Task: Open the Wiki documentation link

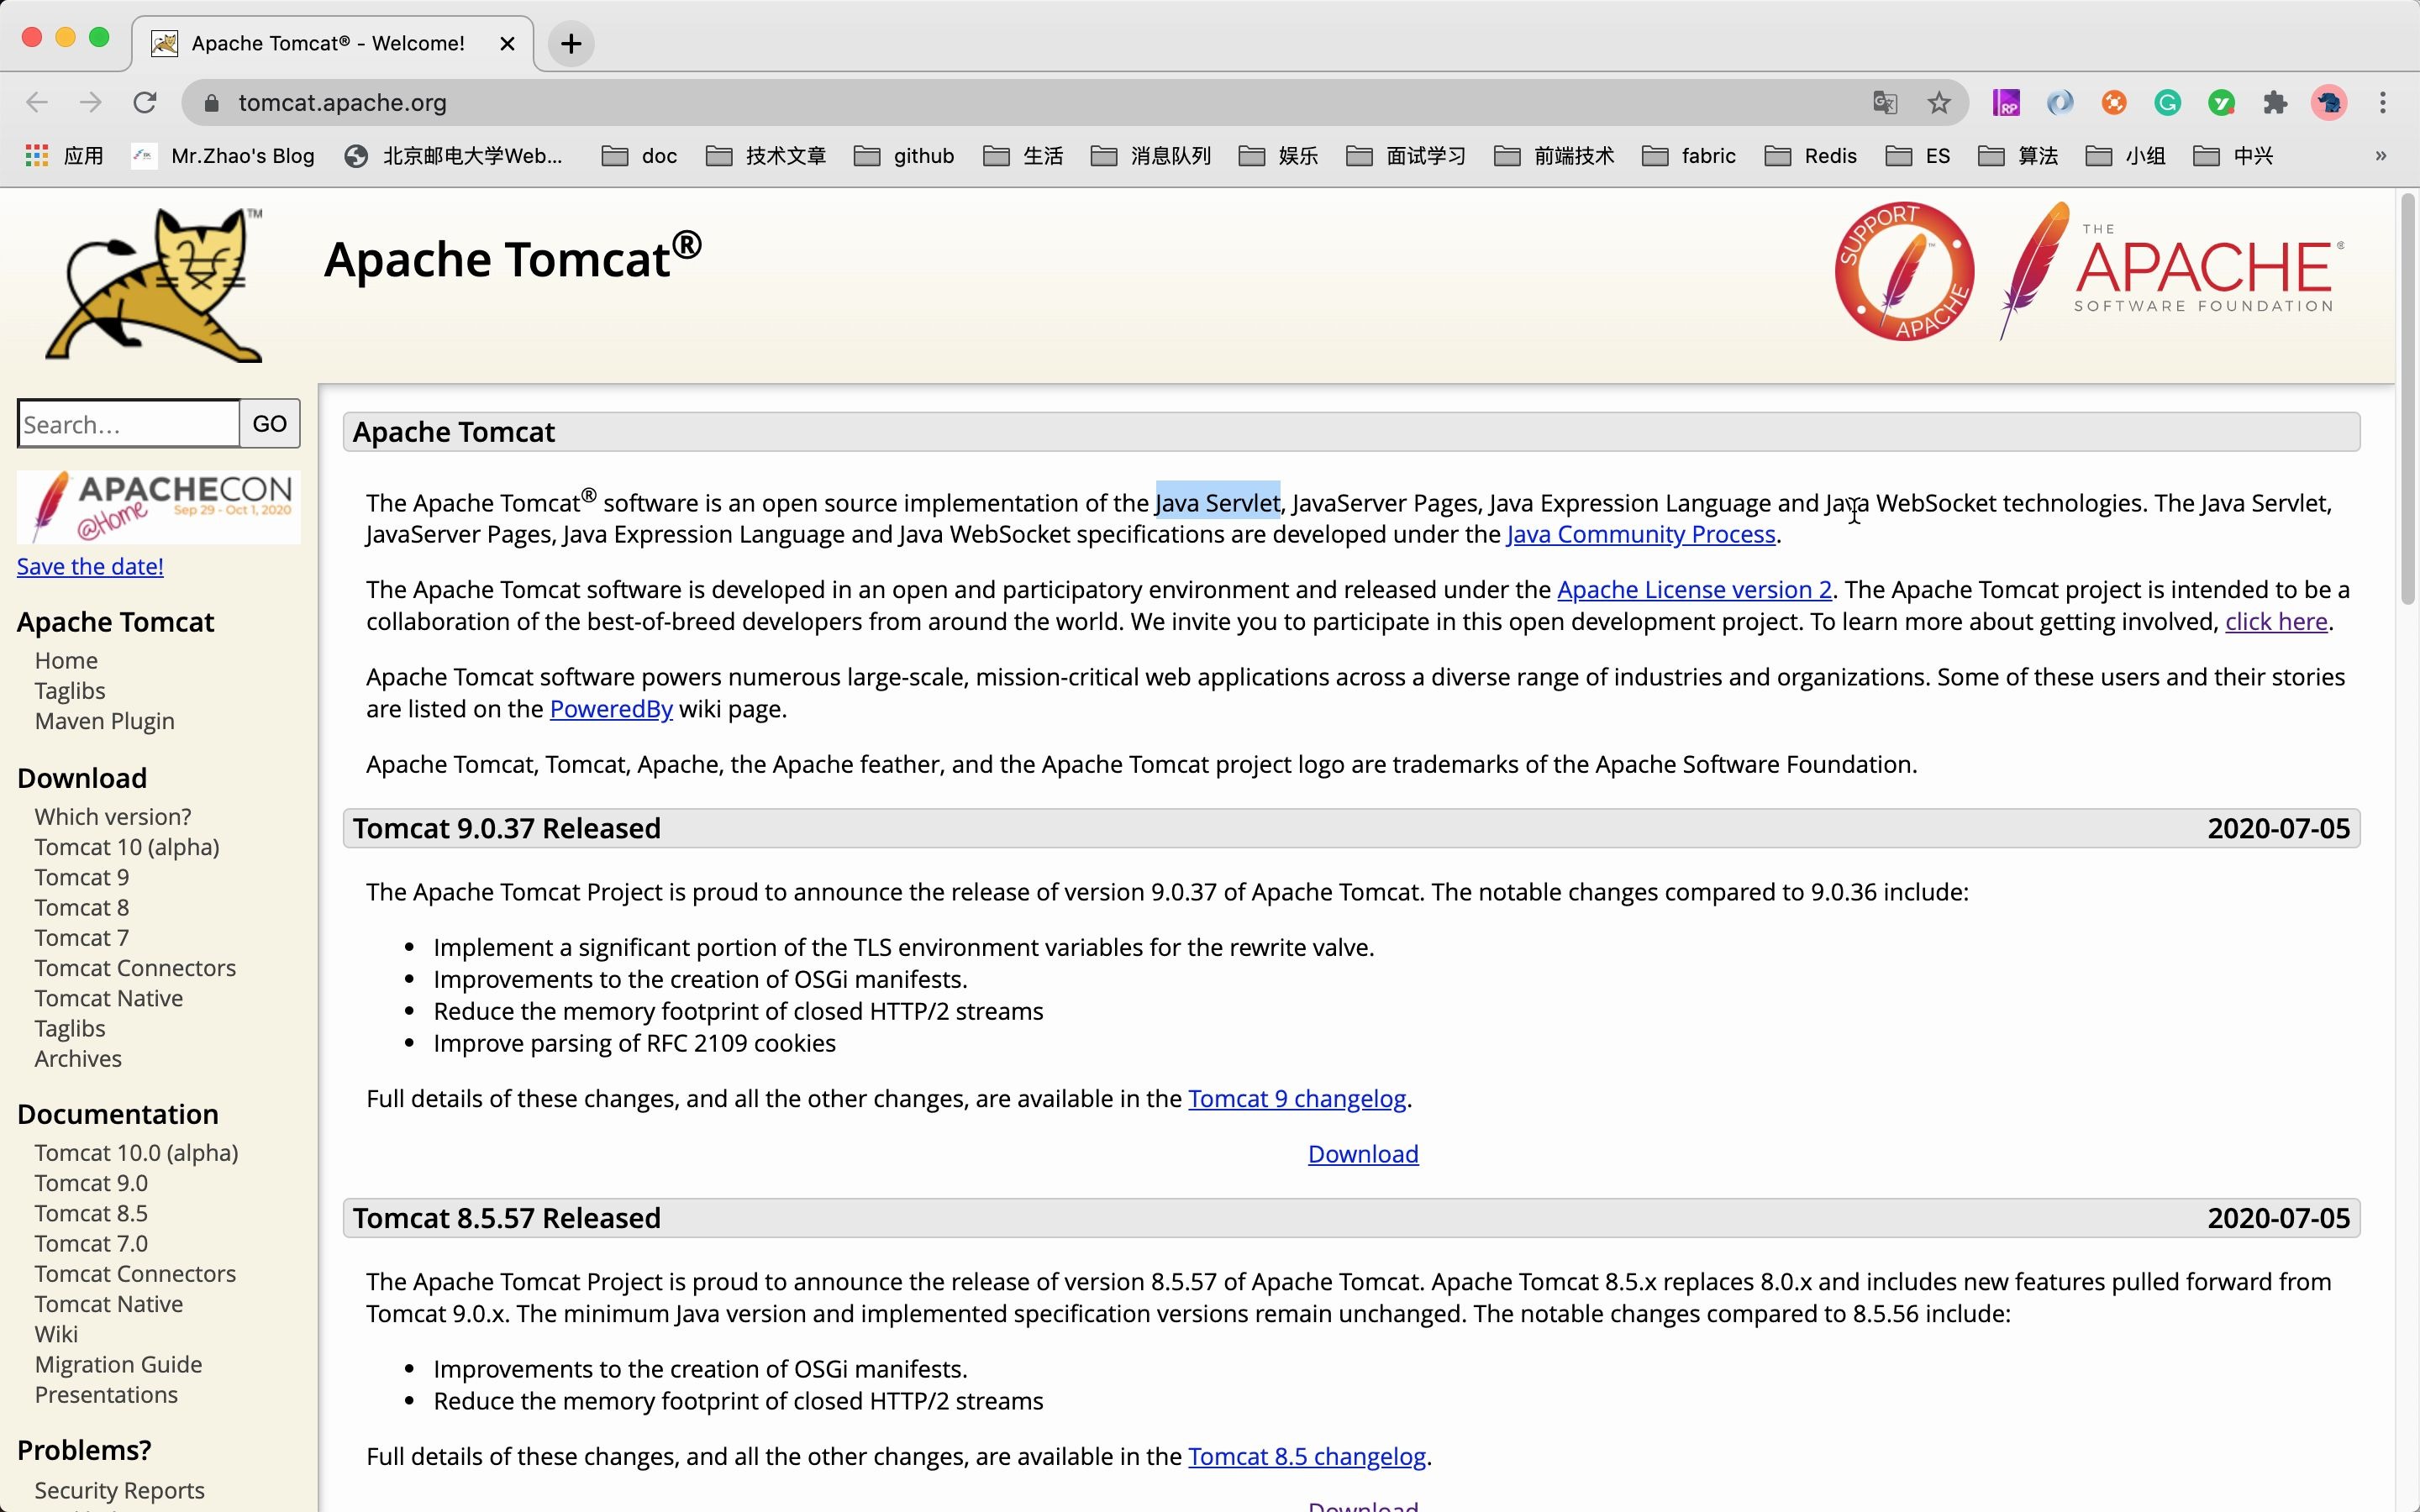Action: coord(56,1334)
